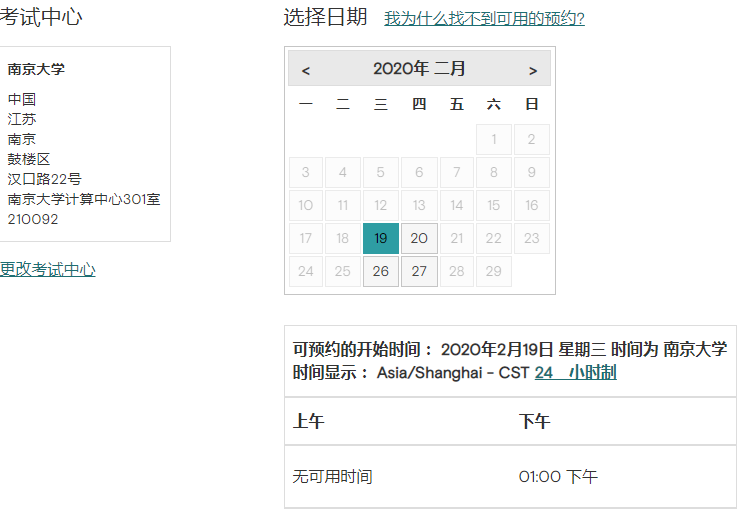Click the 2020年 二月 month header
Screen dimensions: 738x520
(419, 69)
